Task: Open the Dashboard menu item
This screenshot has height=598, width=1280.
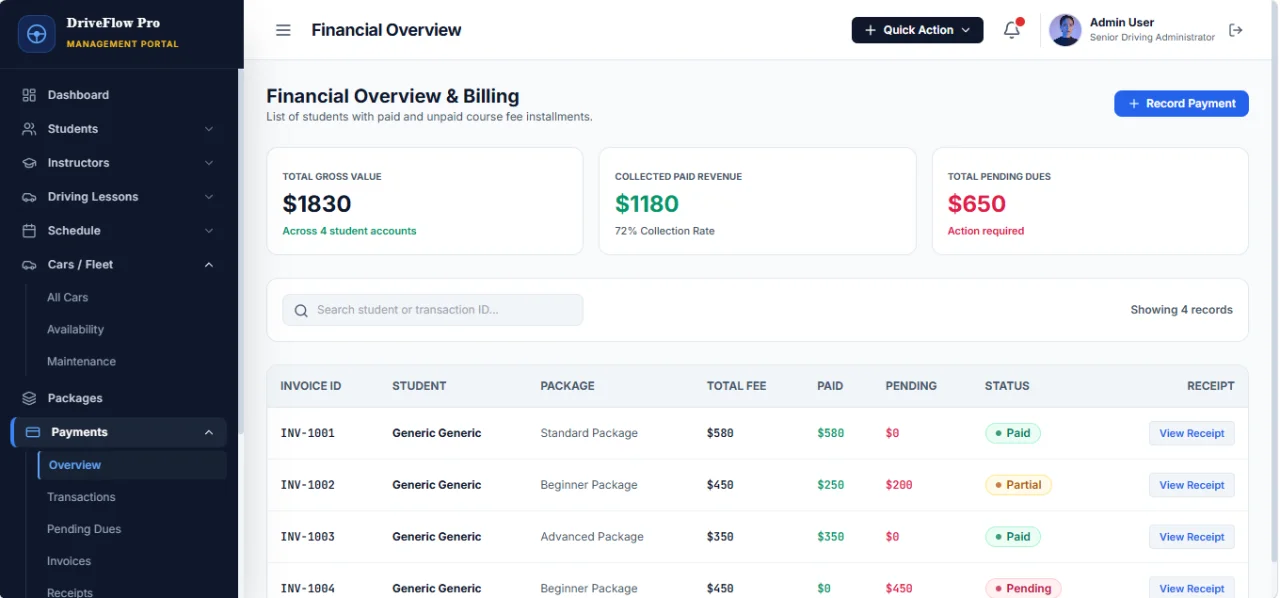Action: coord(119,95)
